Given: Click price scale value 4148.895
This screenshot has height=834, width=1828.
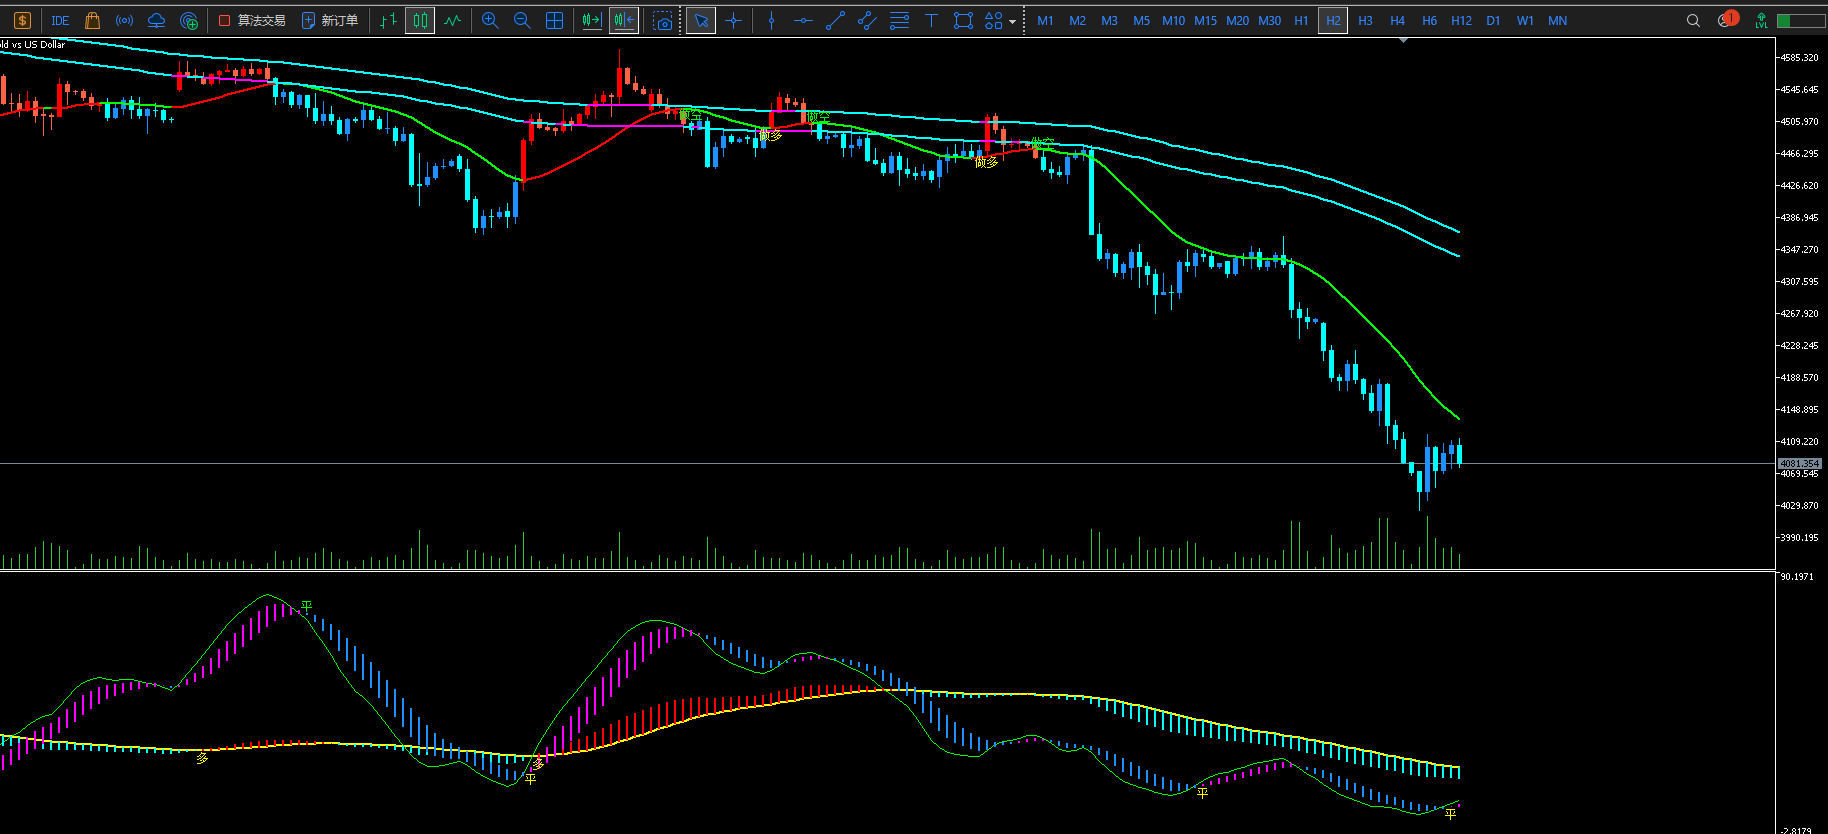Looking at the screenshot, I should (x=1800, y=410).
